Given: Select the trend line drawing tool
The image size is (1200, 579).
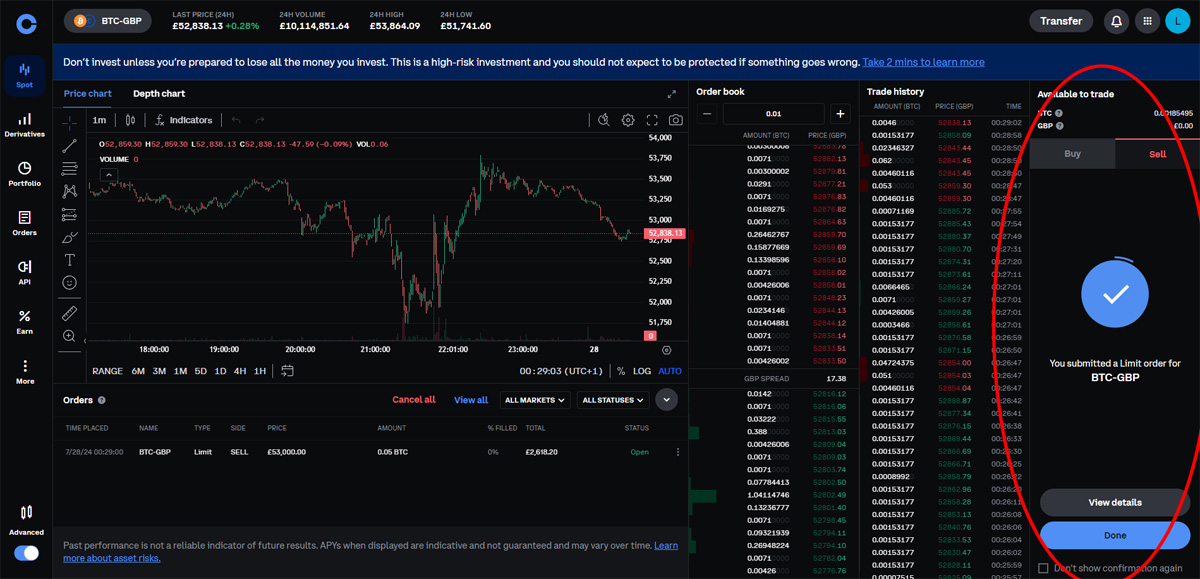Looking at the screenshot, I should click(x=69, y=146).
